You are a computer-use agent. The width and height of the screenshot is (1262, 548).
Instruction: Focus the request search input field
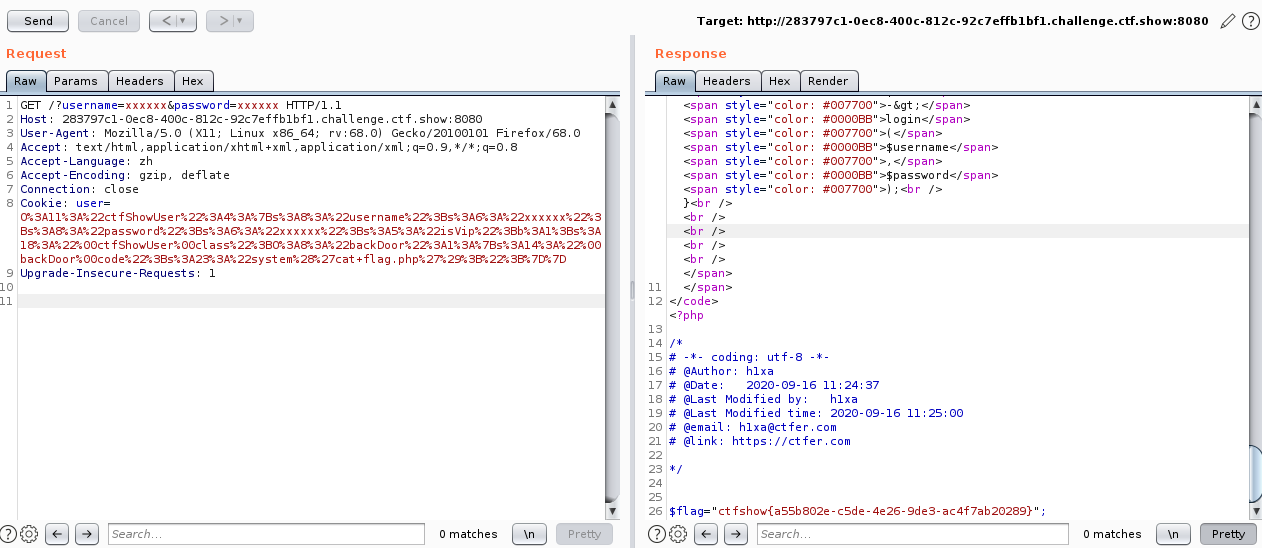point(266,534)
